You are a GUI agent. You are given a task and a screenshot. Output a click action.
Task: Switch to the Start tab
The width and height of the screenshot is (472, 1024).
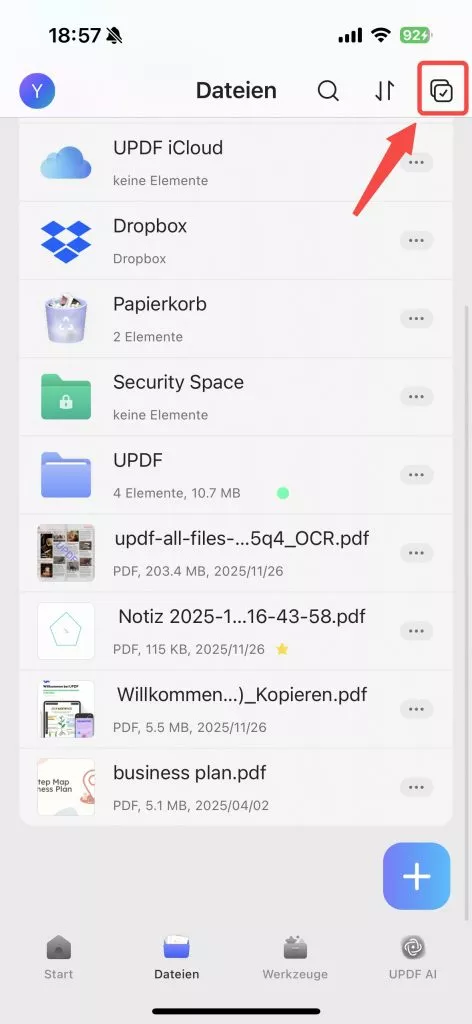[x=59, y=957]
